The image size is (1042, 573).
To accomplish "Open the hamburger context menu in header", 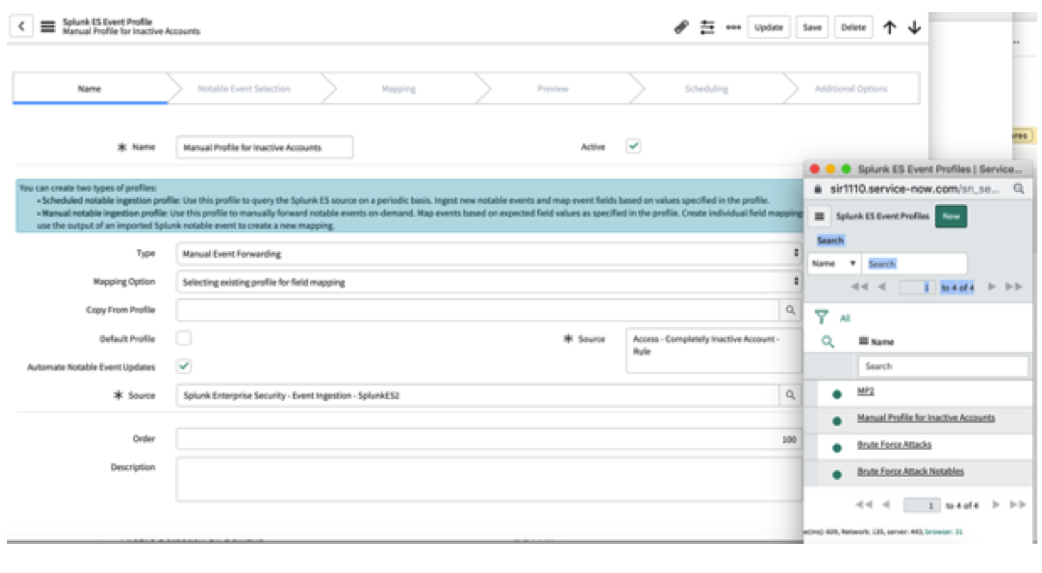I will click(48, 27).
